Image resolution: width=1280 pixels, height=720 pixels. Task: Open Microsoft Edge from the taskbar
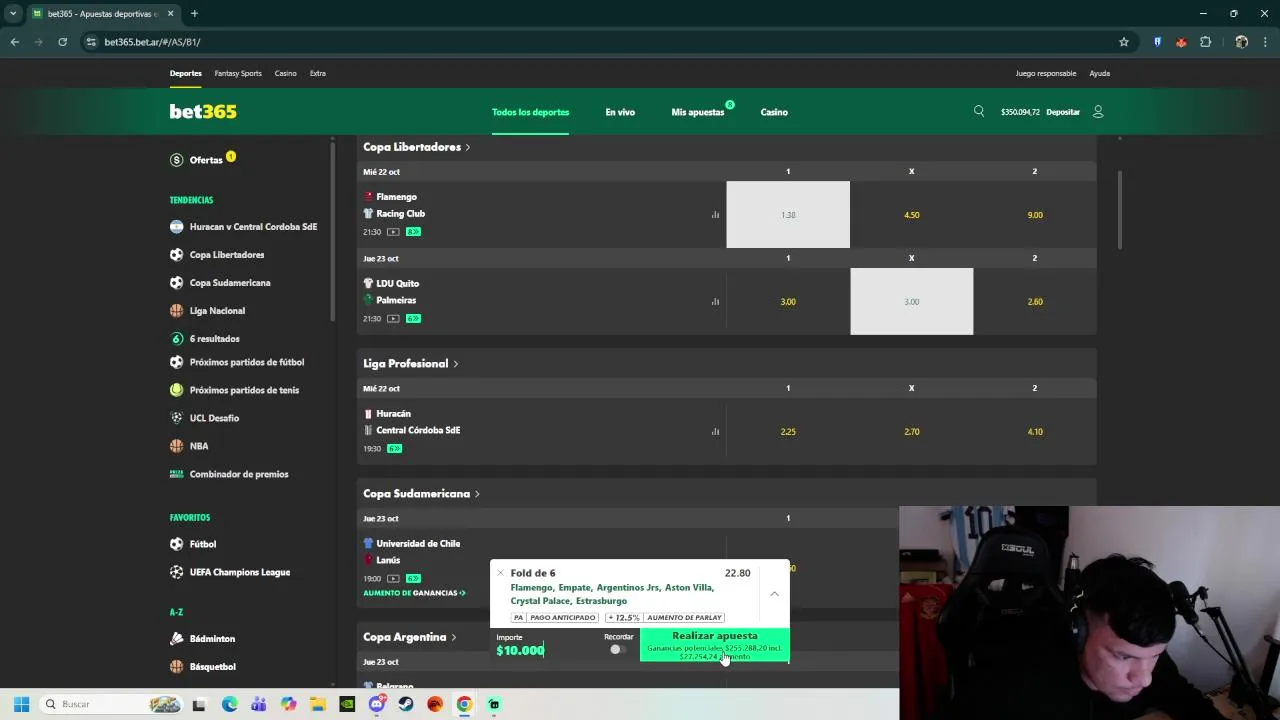pyautogui.click(x=229, y=704)
